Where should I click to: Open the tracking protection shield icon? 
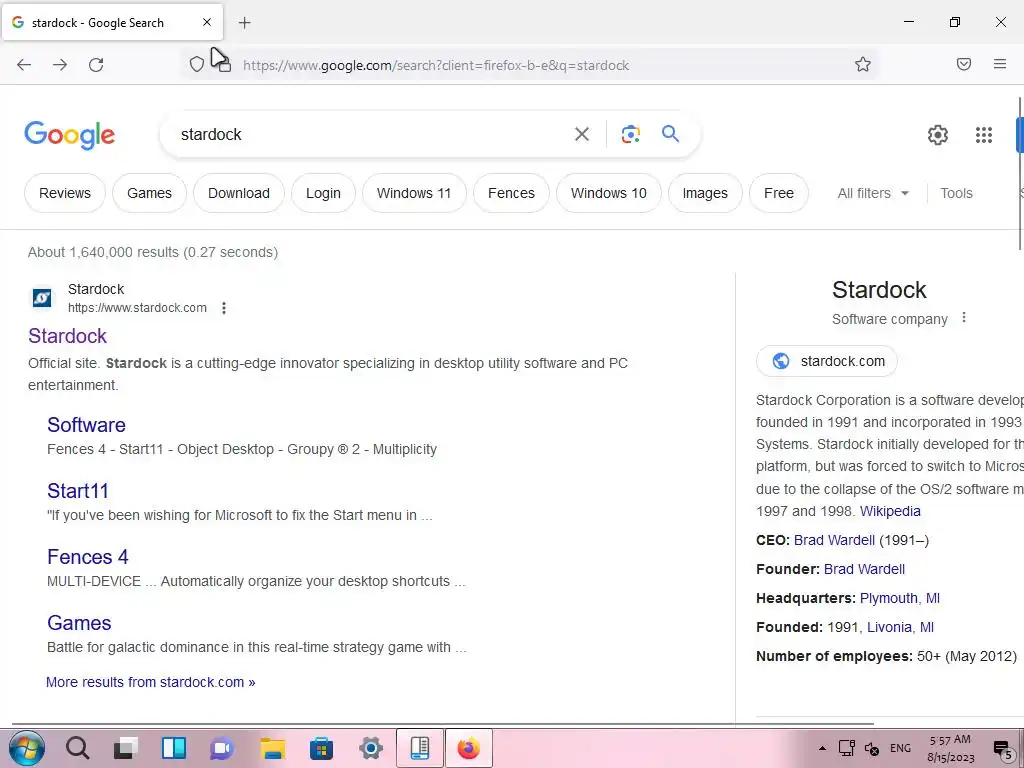[x=197, y=64]
